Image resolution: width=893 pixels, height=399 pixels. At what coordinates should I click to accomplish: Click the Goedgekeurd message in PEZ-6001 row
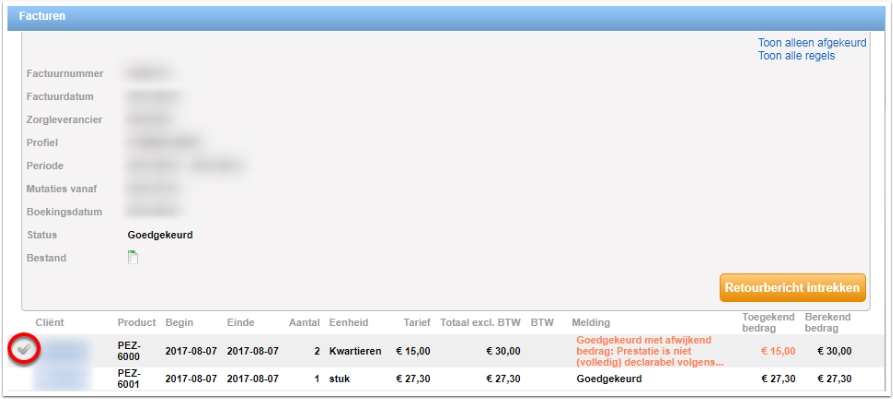click(609, 379)
